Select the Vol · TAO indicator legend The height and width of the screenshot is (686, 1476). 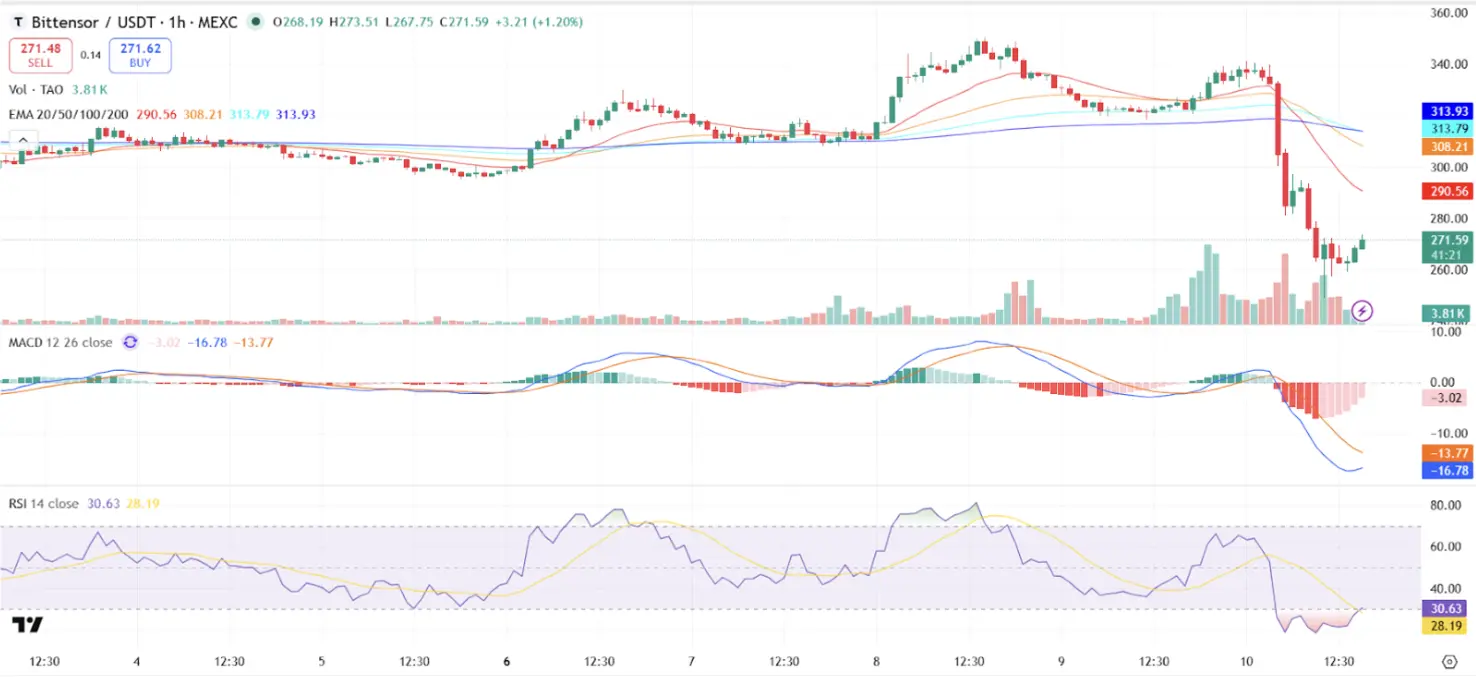tap(35, 90)
